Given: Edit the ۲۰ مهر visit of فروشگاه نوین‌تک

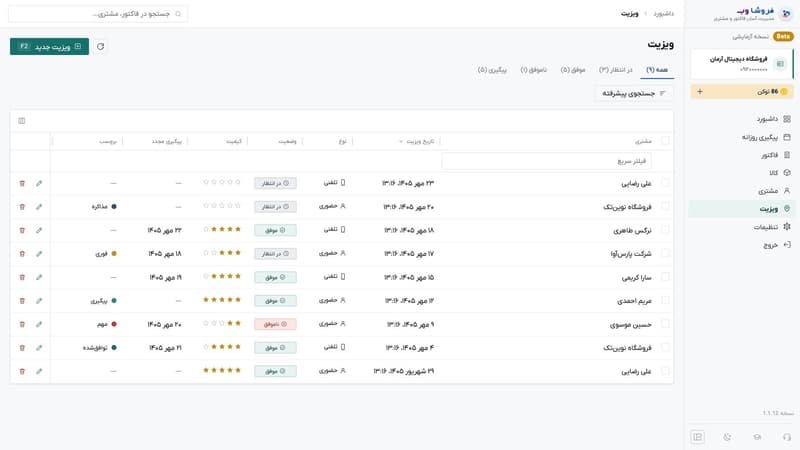Looking at the screenshot, I should click(39, 207).
